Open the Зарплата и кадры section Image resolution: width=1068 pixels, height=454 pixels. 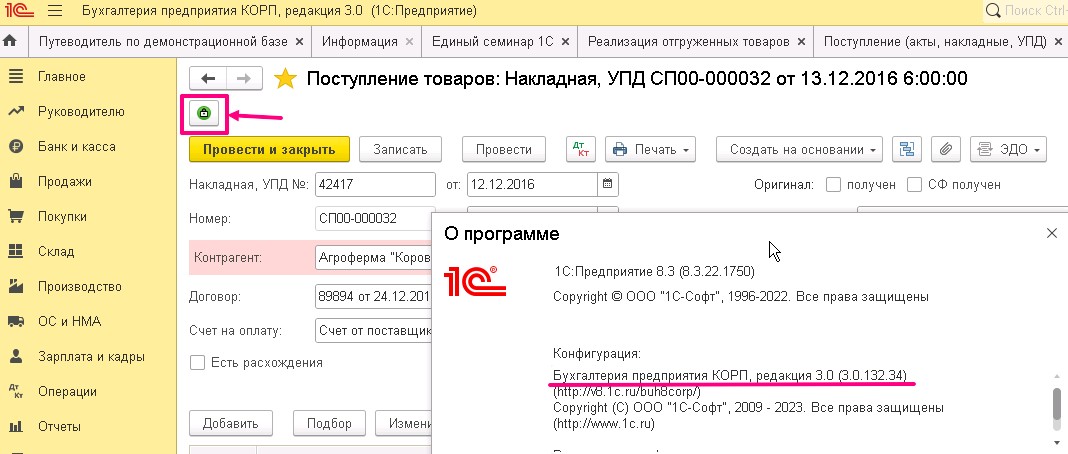pos(89,357)
